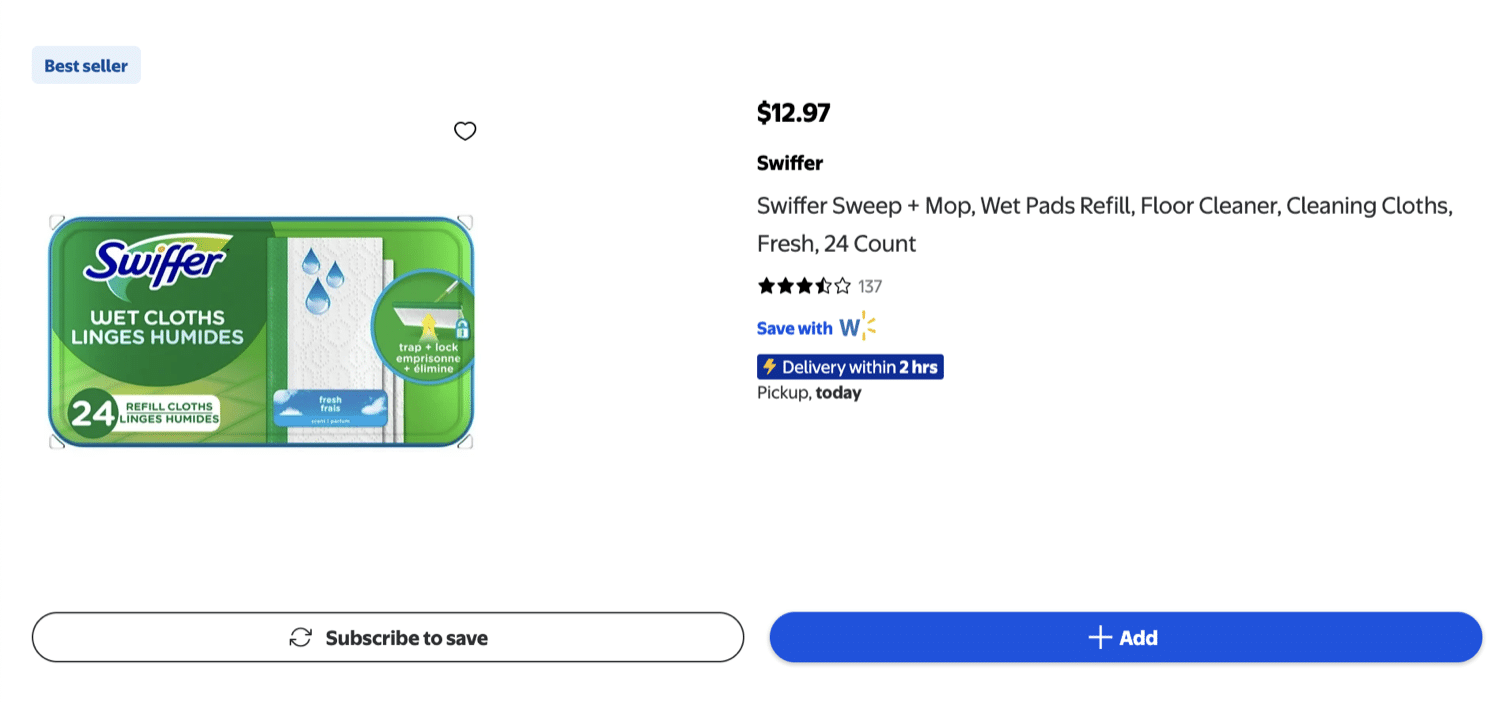The image size is (1500, 702).
Task: Click the 24 count circle on the package
Action: pyautogui.click(x=92, y=413)
